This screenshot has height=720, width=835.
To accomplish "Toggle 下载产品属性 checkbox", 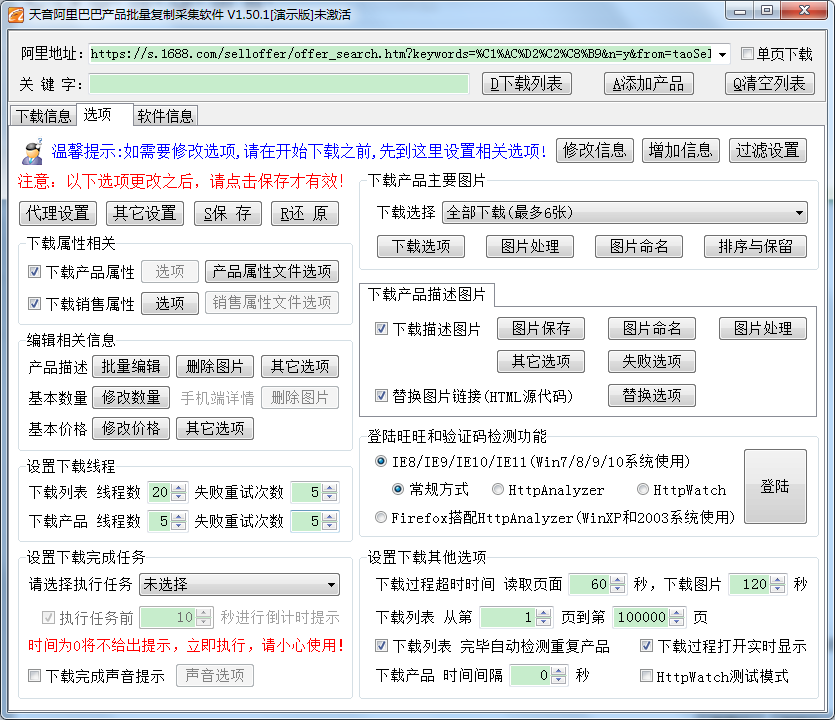I will click(x=34, y=272).
